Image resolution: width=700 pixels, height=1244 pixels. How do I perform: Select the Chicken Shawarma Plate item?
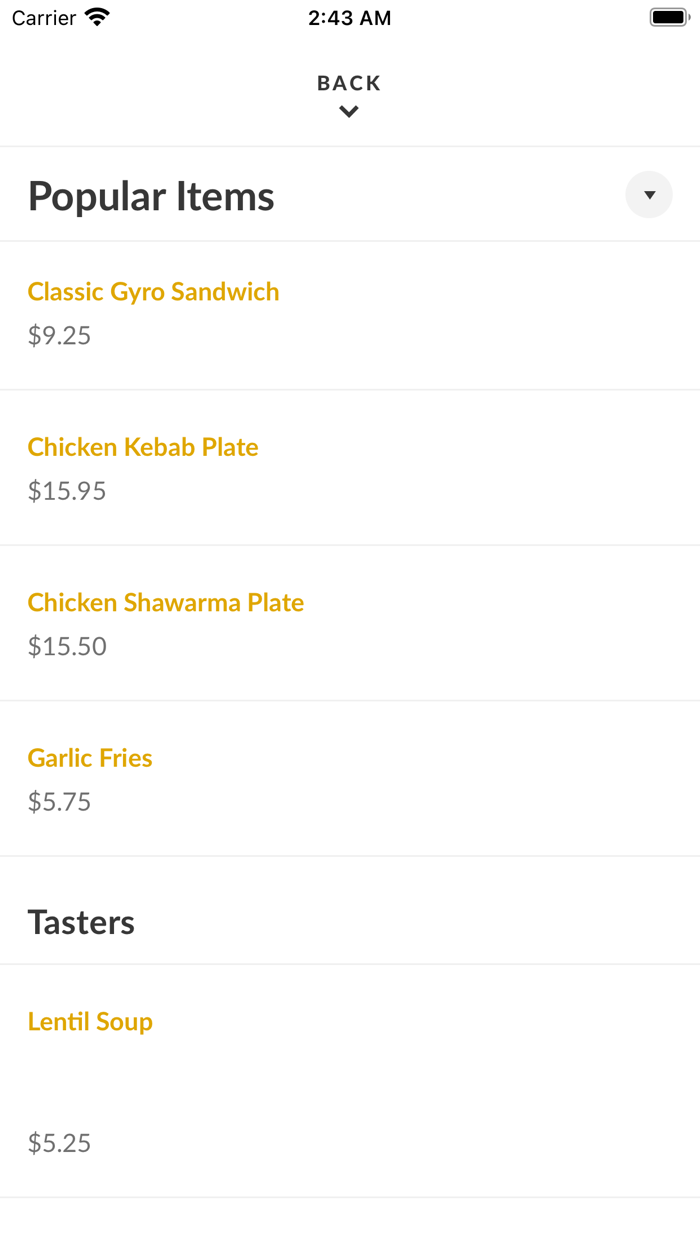click(x=166, y=602)
